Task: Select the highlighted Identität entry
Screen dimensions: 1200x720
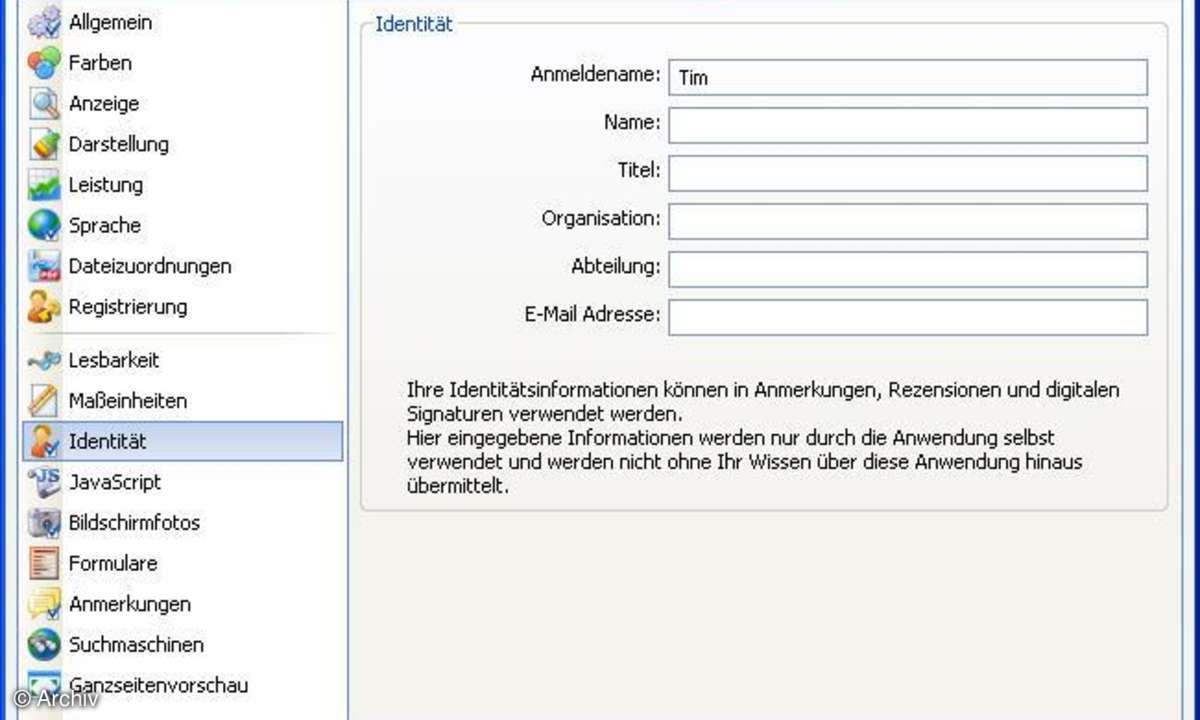Action: 182,441
